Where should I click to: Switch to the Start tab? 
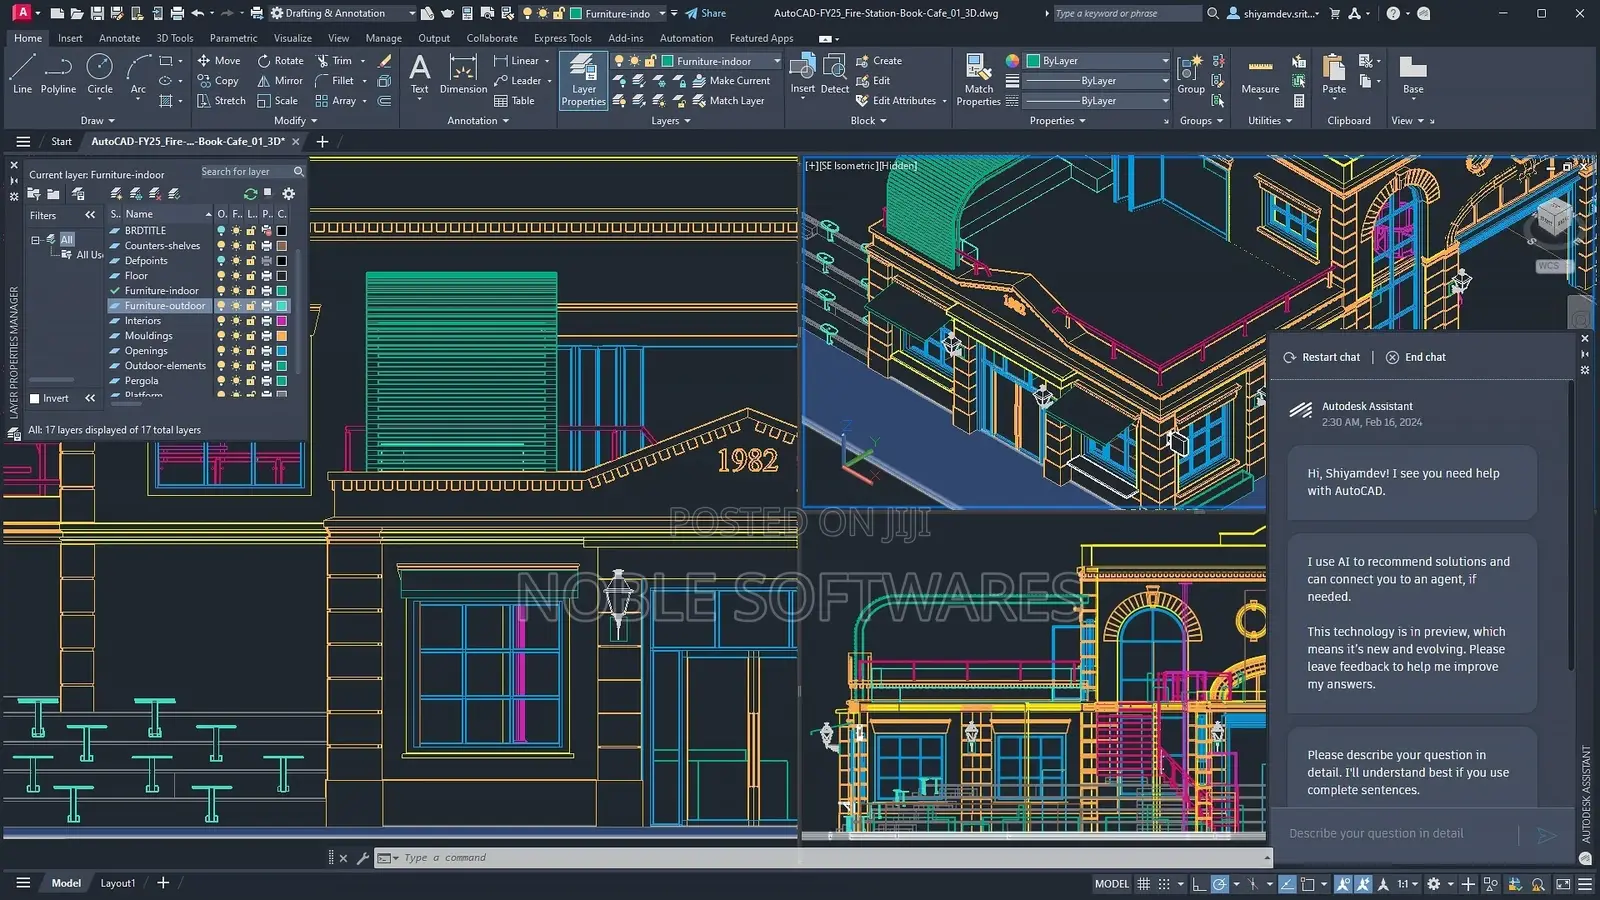[61, 142]
